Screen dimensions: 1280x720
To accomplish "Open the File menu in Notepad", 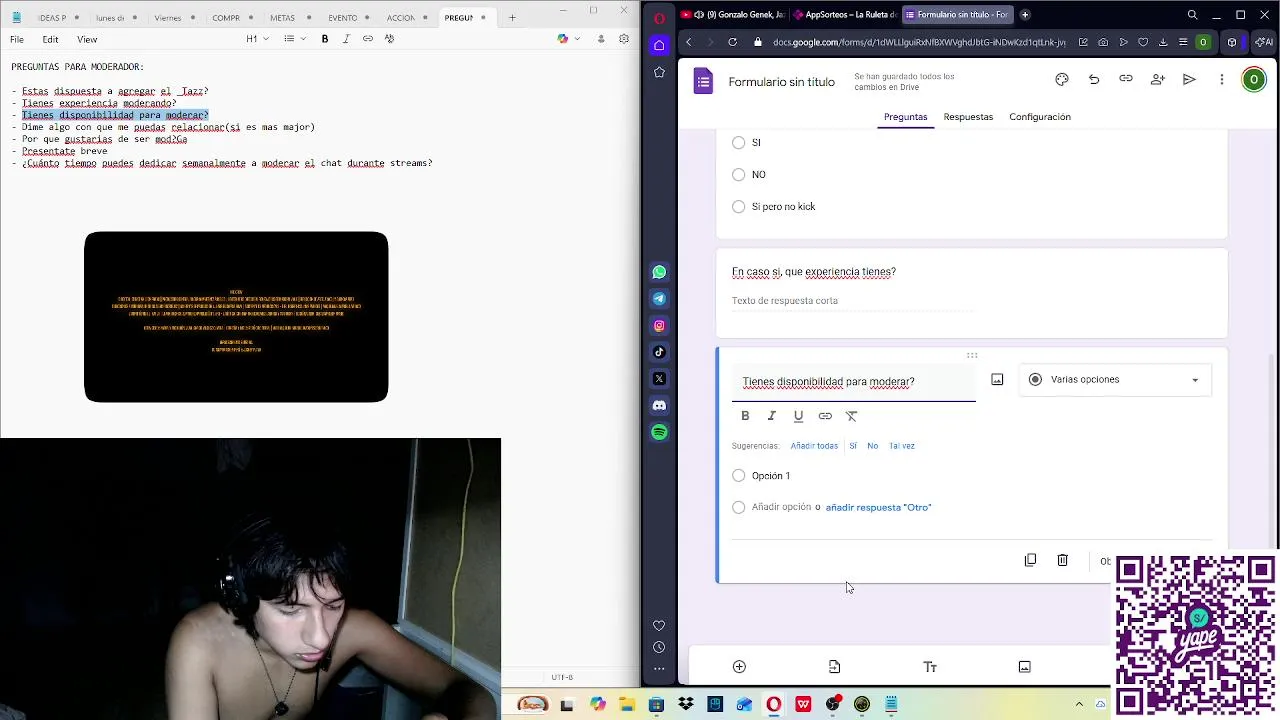I will [x=17, y=39].
